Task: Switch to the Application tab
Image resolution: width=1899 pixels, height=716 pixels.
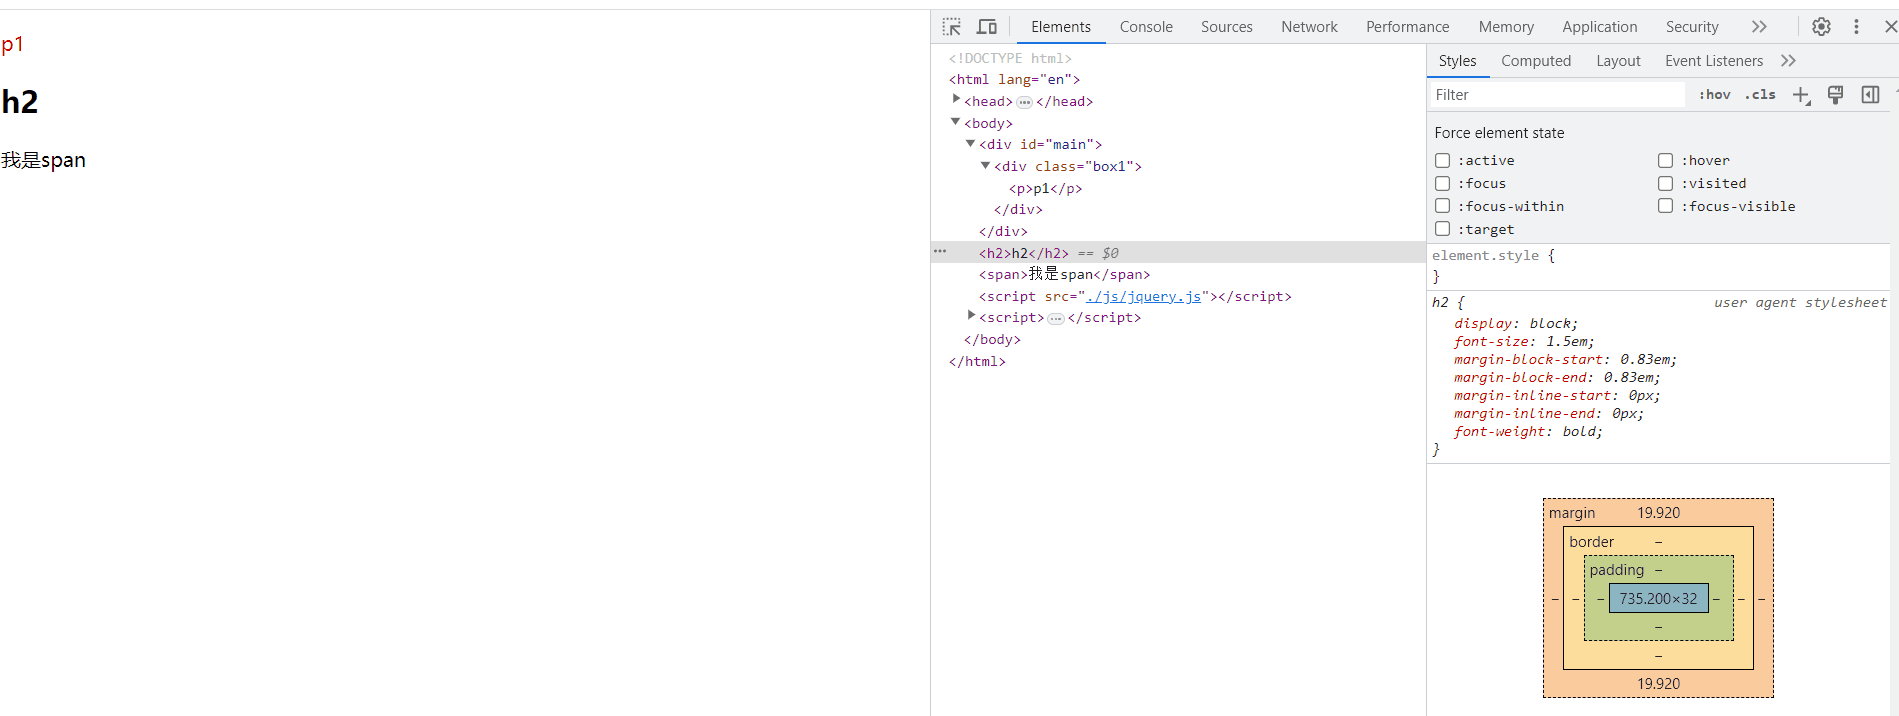Action: click(x=1600, y=27)
